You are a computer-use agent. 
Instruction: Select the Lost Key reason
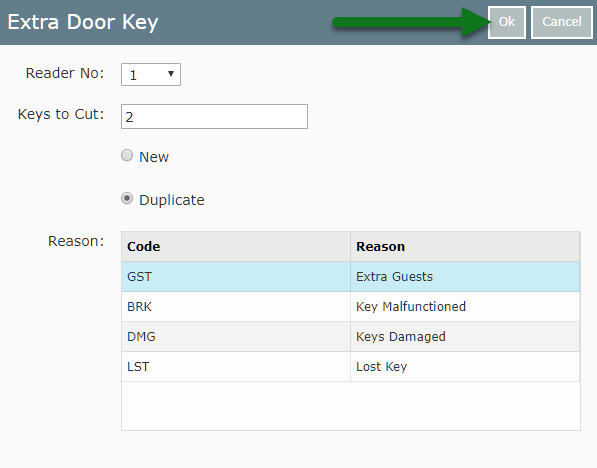click(x=382, y=367)
